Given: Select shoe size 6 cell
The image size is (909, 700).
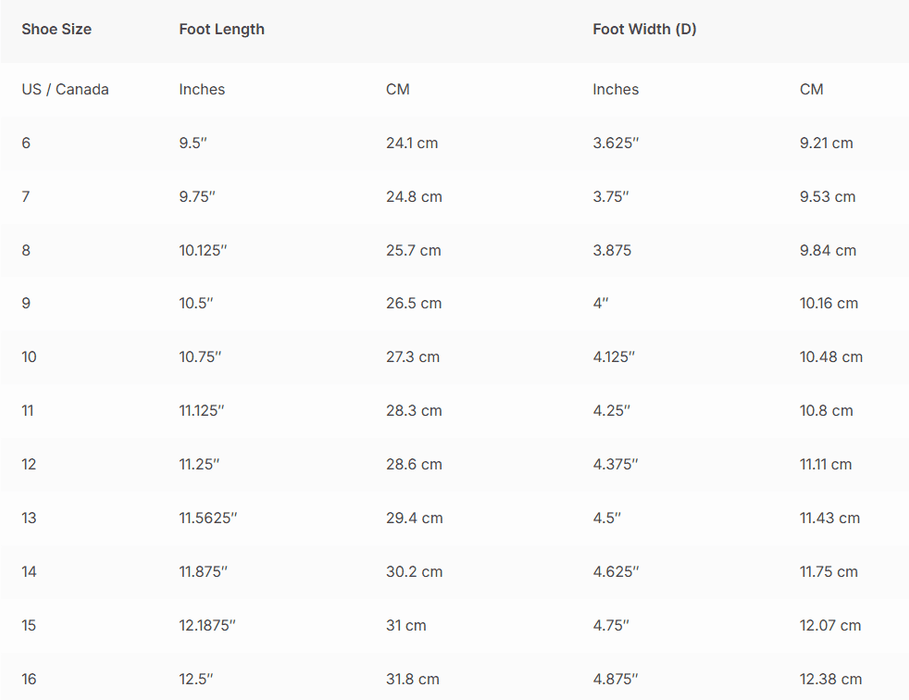Looking at the screenshot, I should (26, 143).
